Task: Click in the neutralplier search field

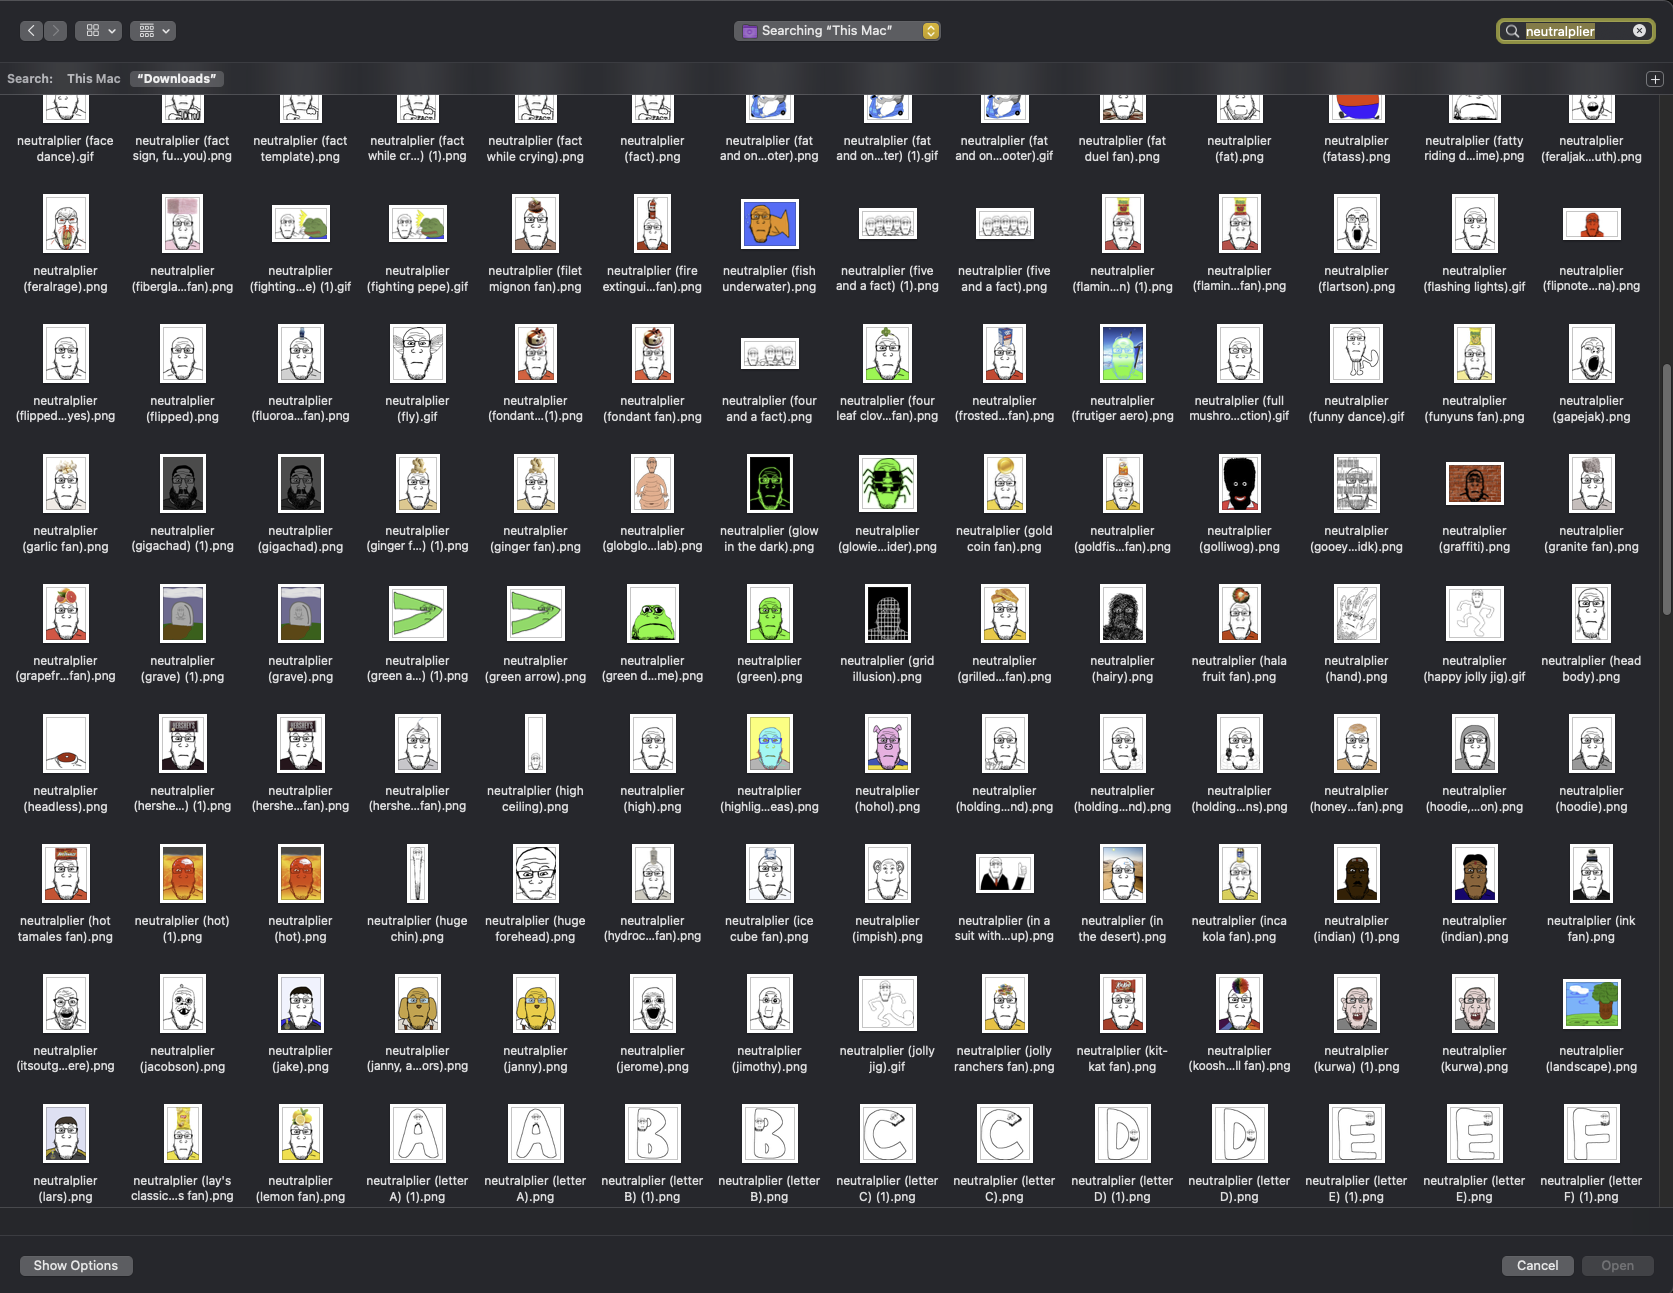Action: [x=1574, y=31]
